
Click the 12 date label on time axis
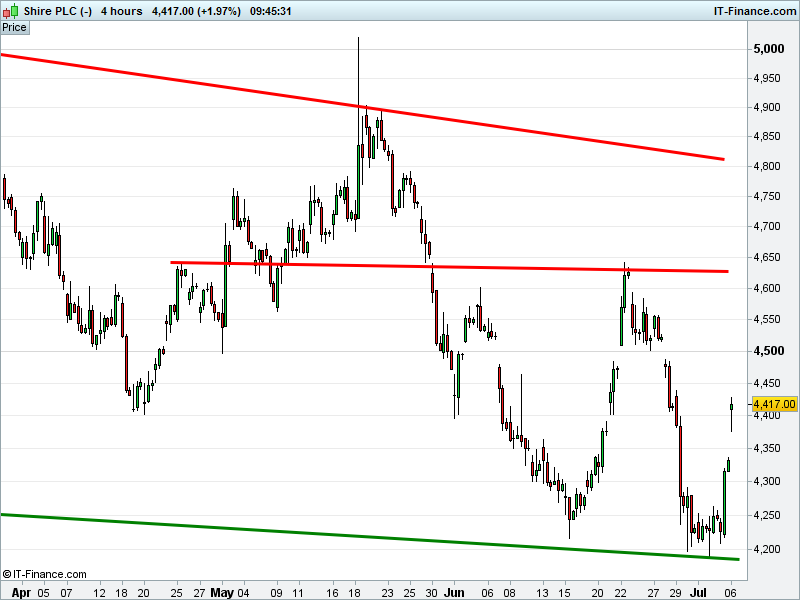tap(99, 593)
